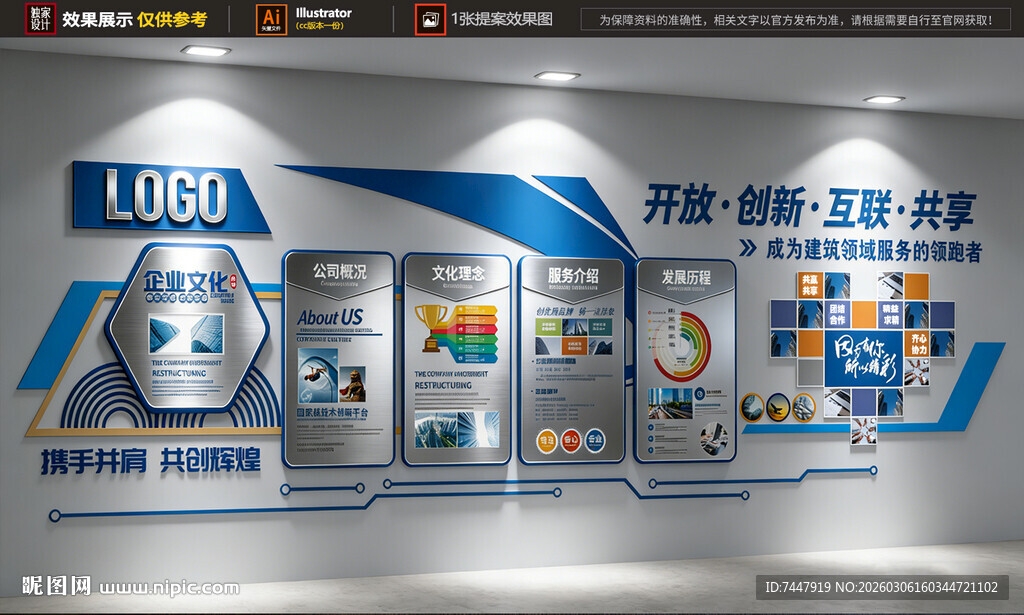Click THE COMPANY RESTRUCTURING text in 文化理念 panel
Viewport: 1024px width, 615px height.
(451, 380)
